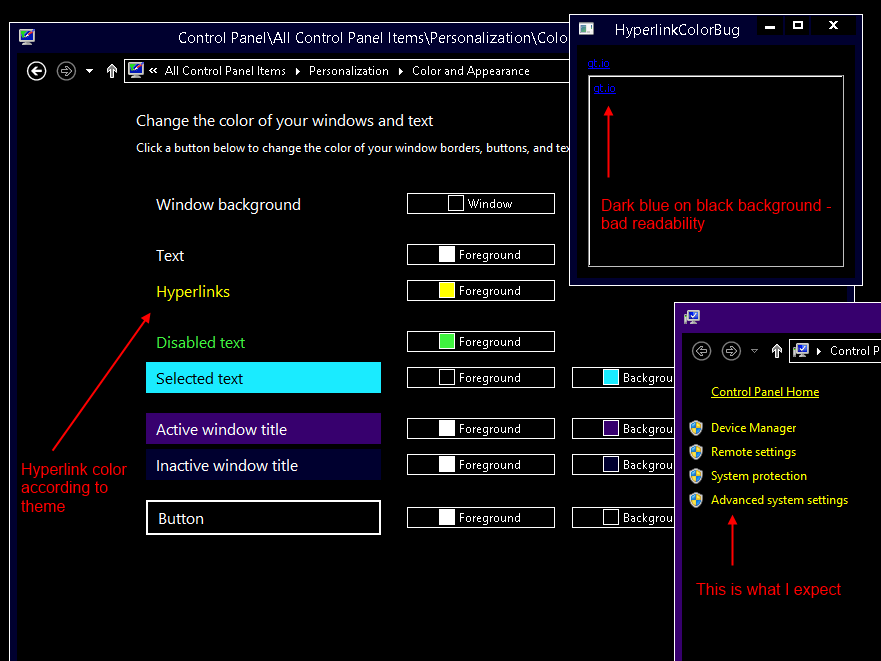
Task: Click the shield icon beside Remote settings
Action: (696, 452)
